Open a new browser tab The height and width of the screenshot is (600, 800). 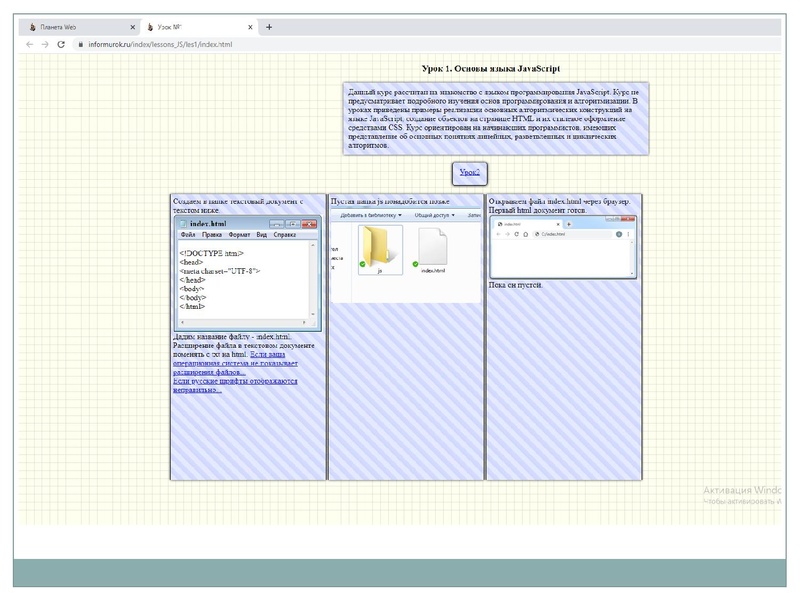[x=268, y=27]
